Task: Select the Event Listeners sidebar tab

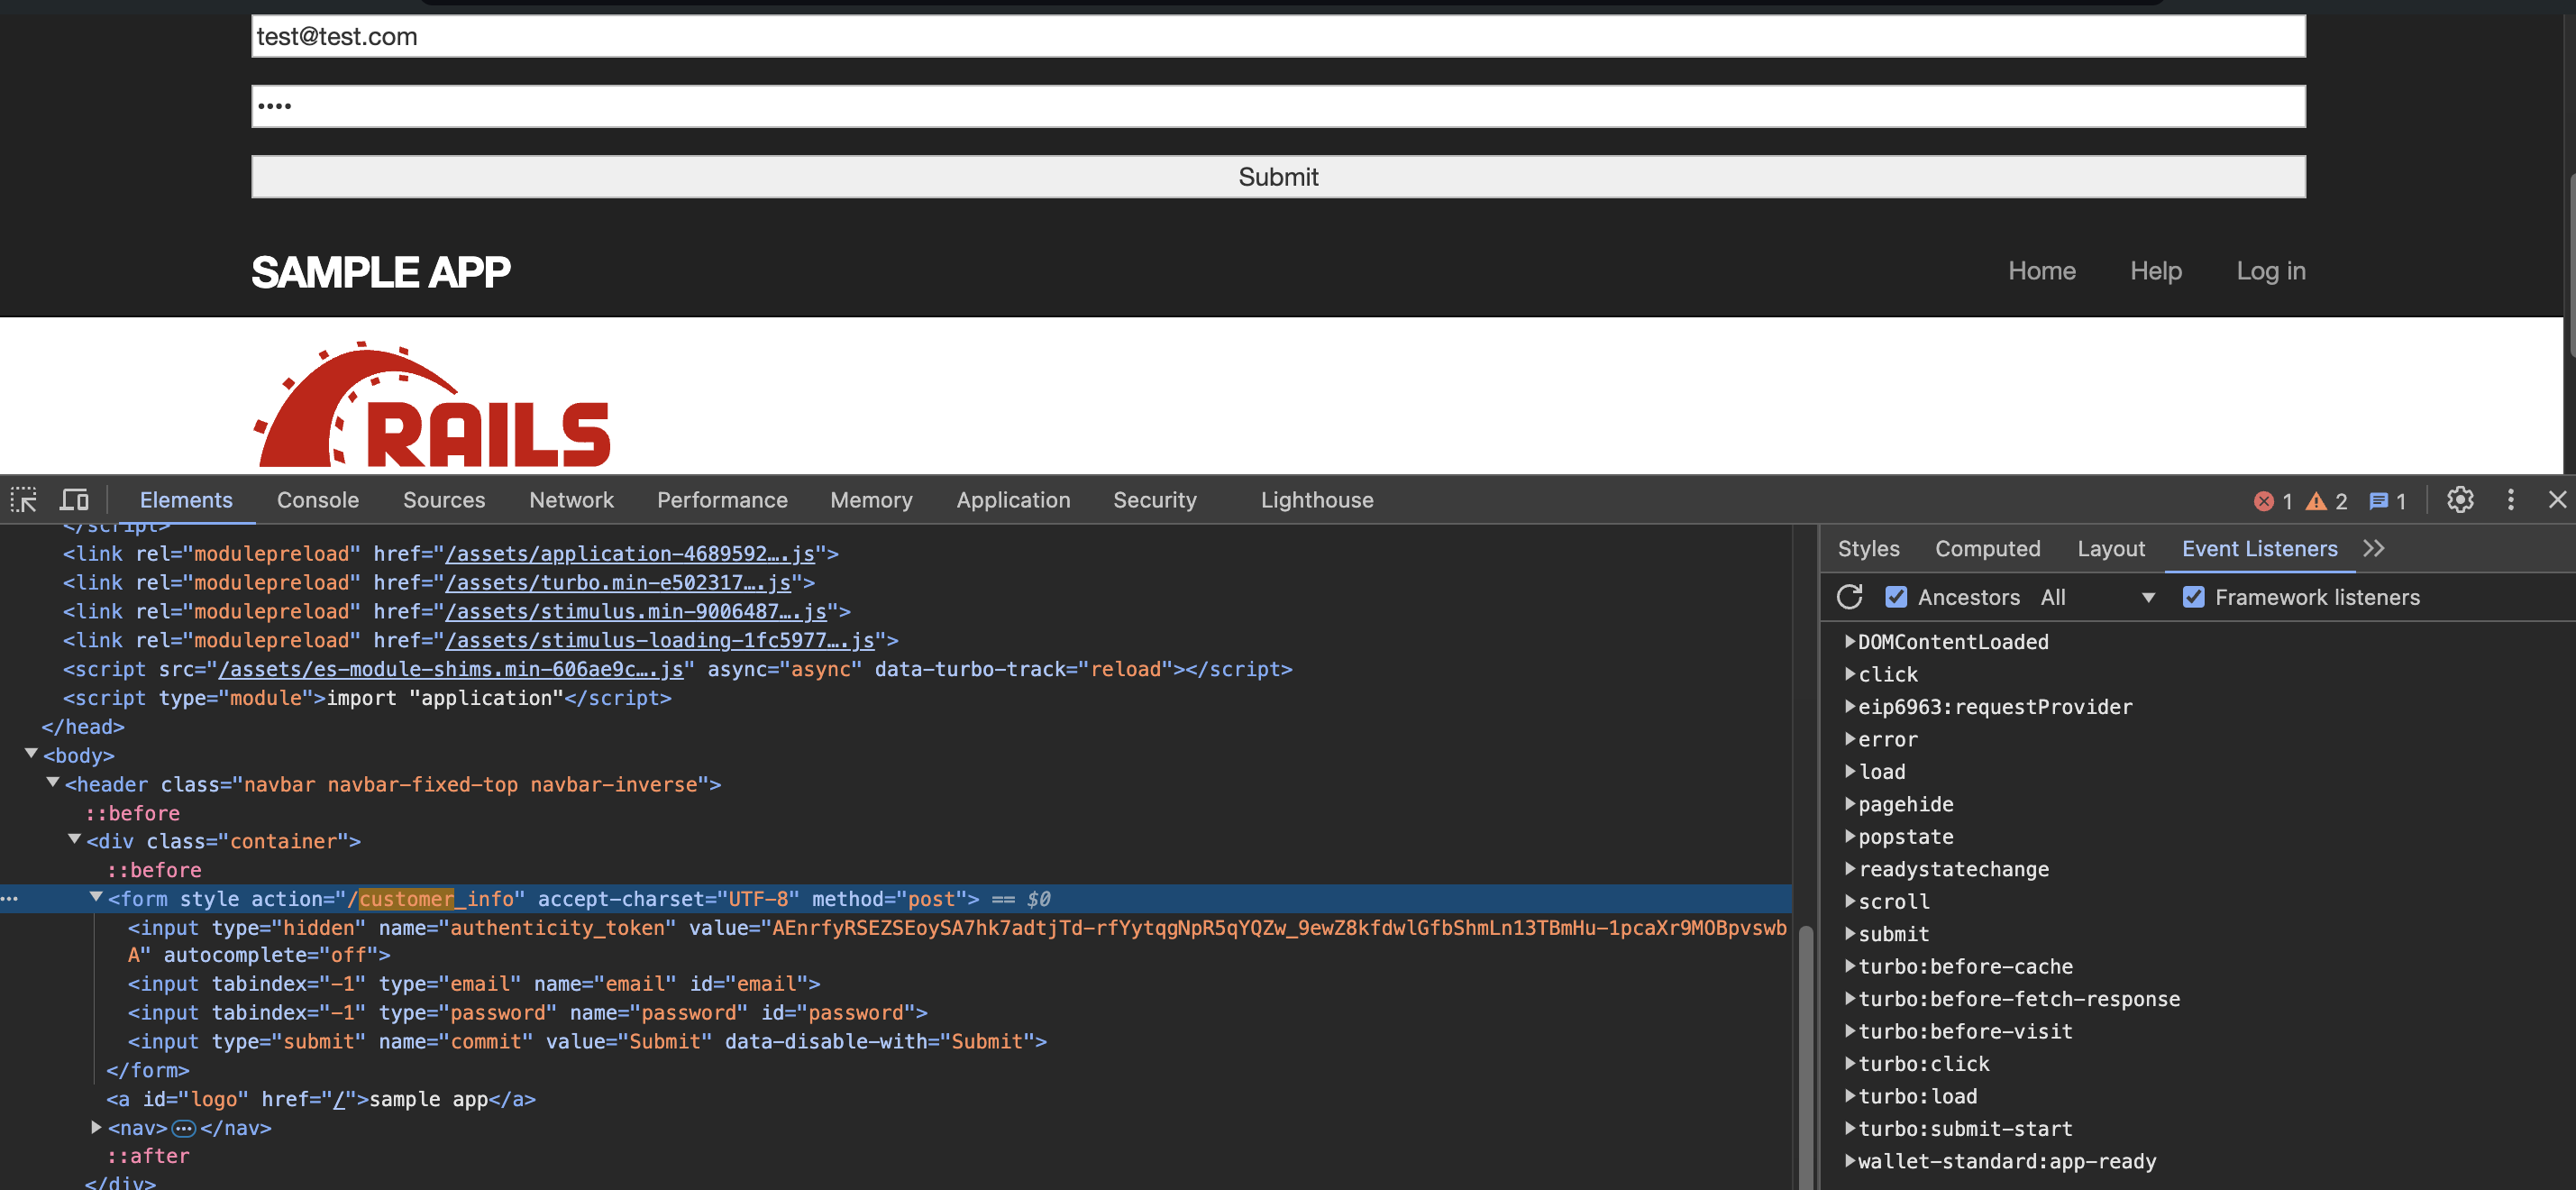Action: 2259,548
